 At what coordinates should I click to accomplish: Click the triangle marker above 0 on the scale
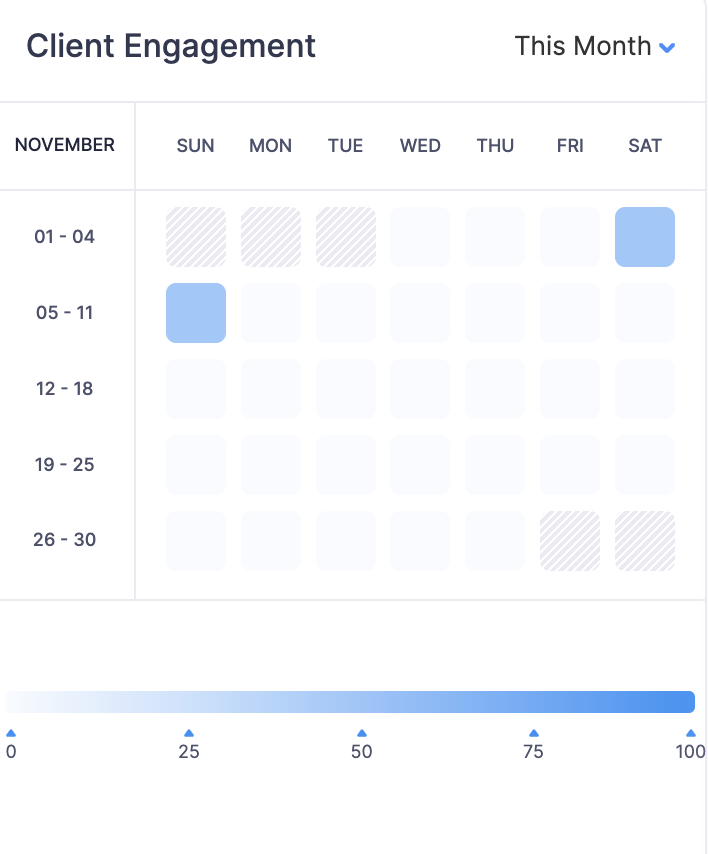[x=11, y=733]
